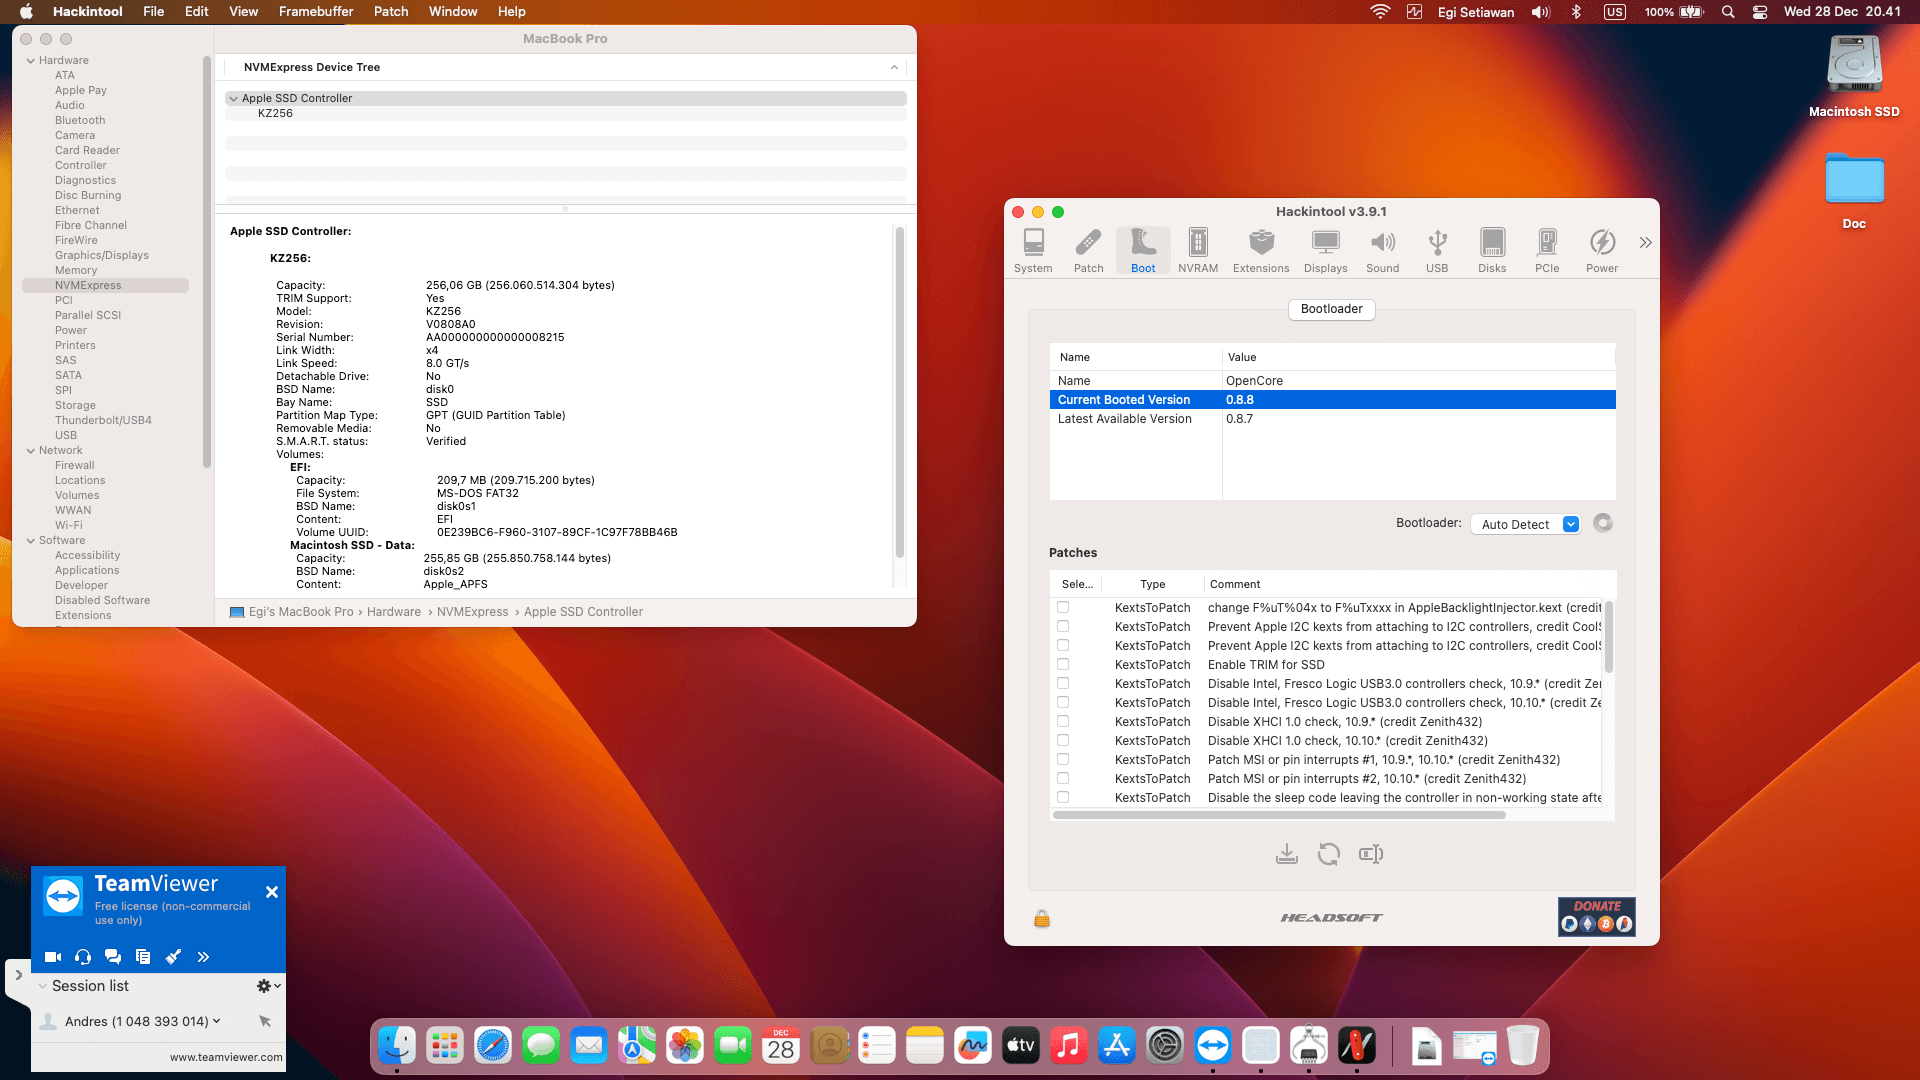Check the Enable TRIM for SSD patch

1063,664
